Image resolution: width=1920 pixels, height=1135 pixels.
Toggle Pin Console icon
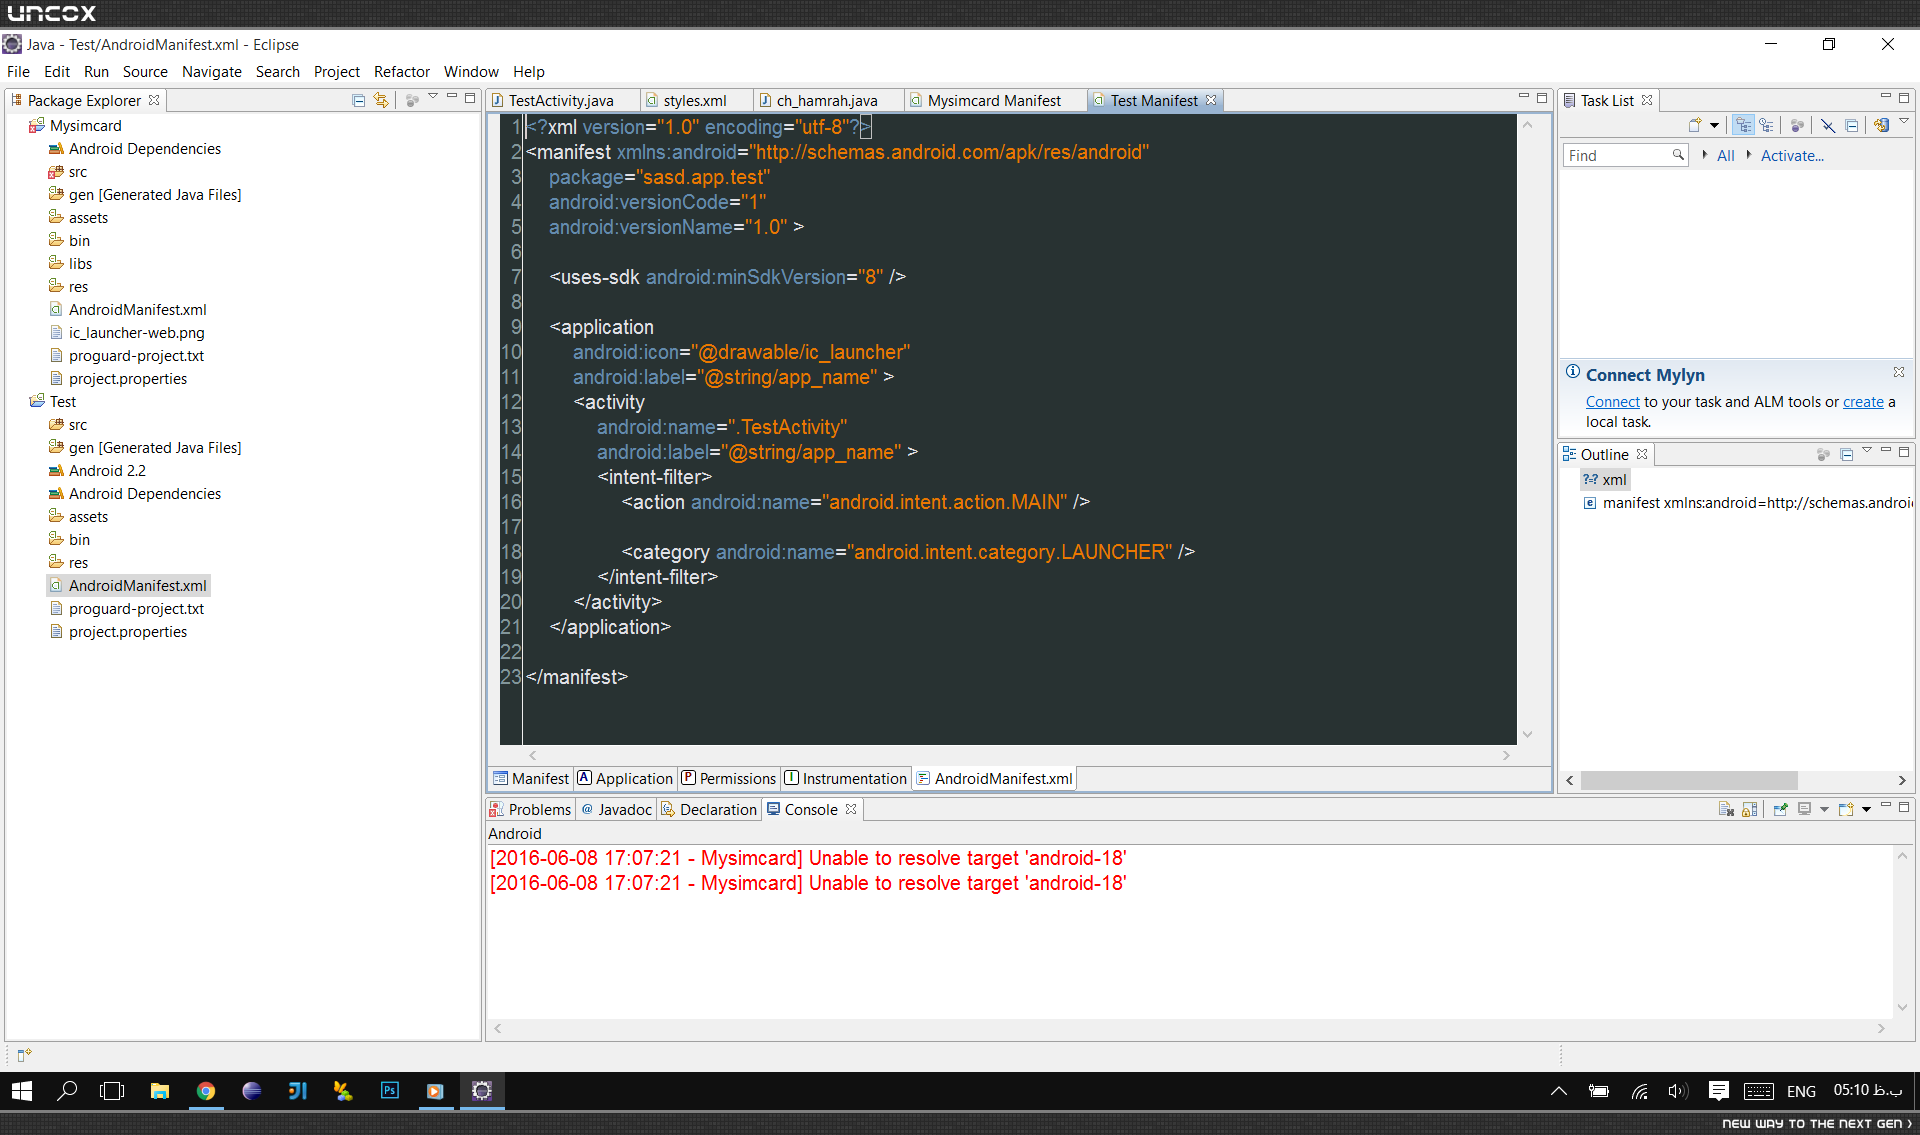pyautogui.click(x=1780, y=809)
